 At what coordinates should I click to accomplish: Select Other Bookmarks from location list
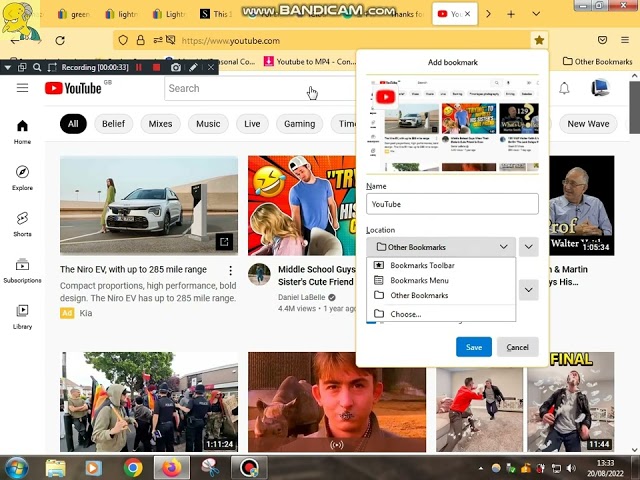pyautogui.click(x=441, y=295)
